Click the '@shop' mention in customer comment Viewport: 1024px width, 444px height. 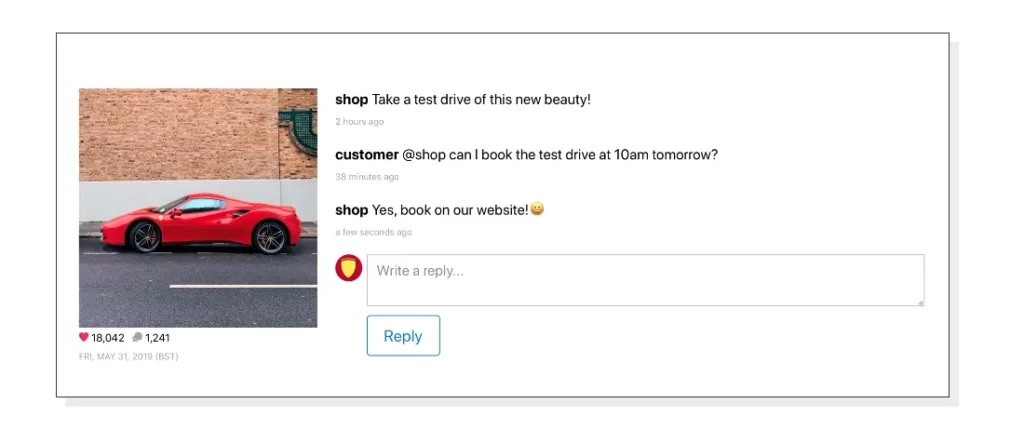(x=424, y=155)
